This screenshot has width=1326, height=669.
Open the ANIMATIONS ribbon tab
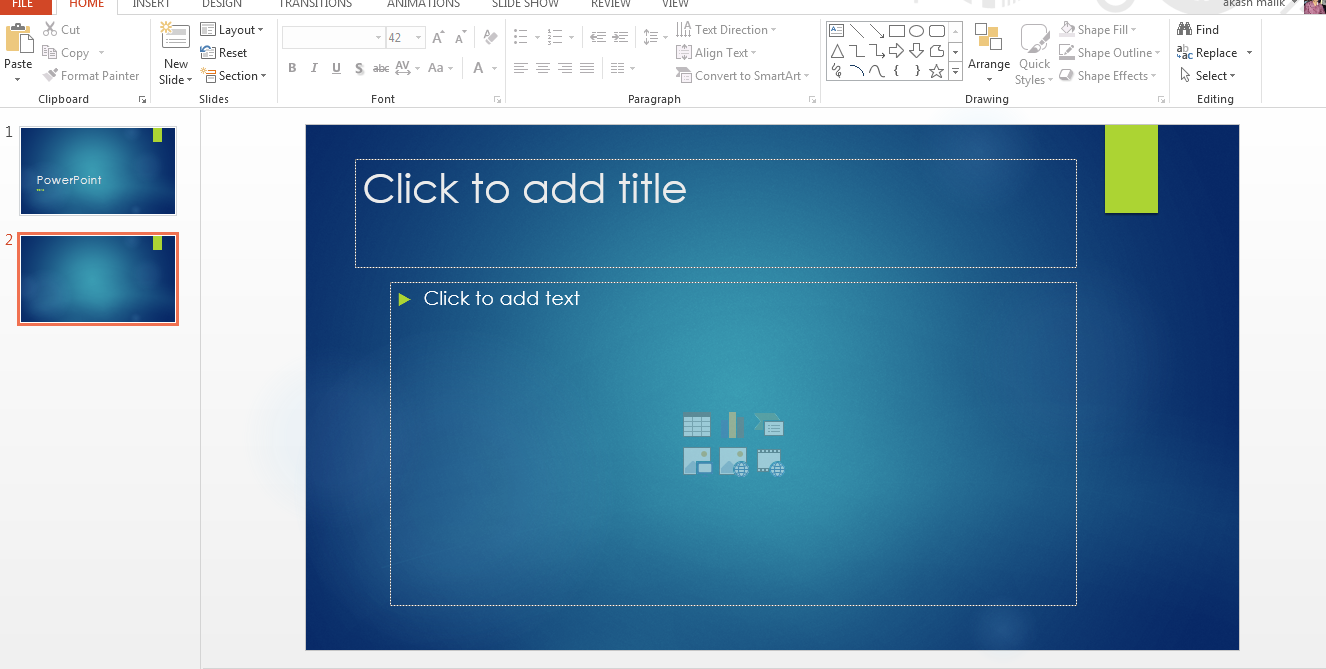(x=422, y=4)
